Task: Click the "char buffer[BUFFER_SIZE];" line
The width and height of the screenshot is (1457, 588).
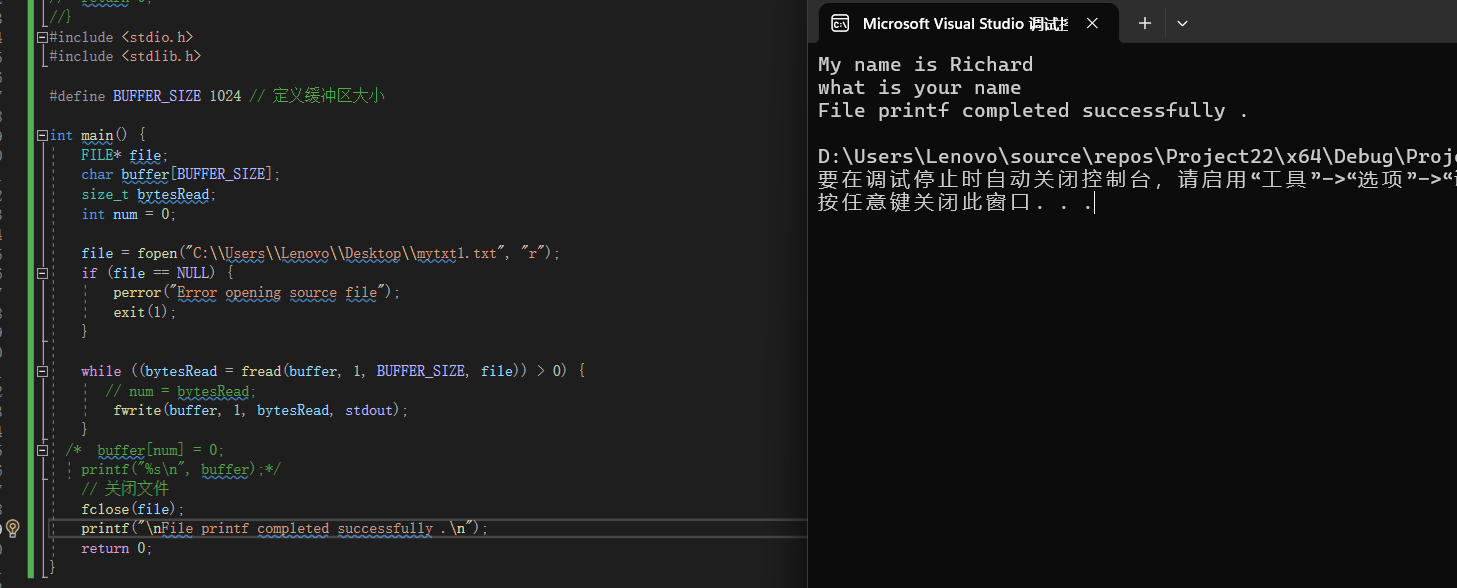Action: coord(181,174)
